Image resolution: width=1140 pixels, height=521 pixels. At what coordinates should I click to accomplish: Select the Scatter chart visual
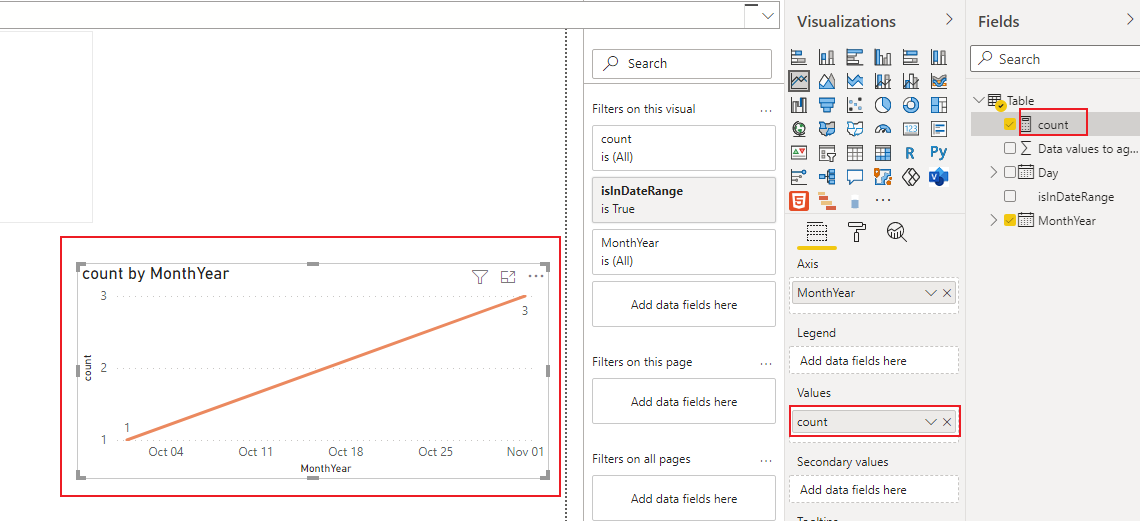pyautogui.click(x=855, y=105)
